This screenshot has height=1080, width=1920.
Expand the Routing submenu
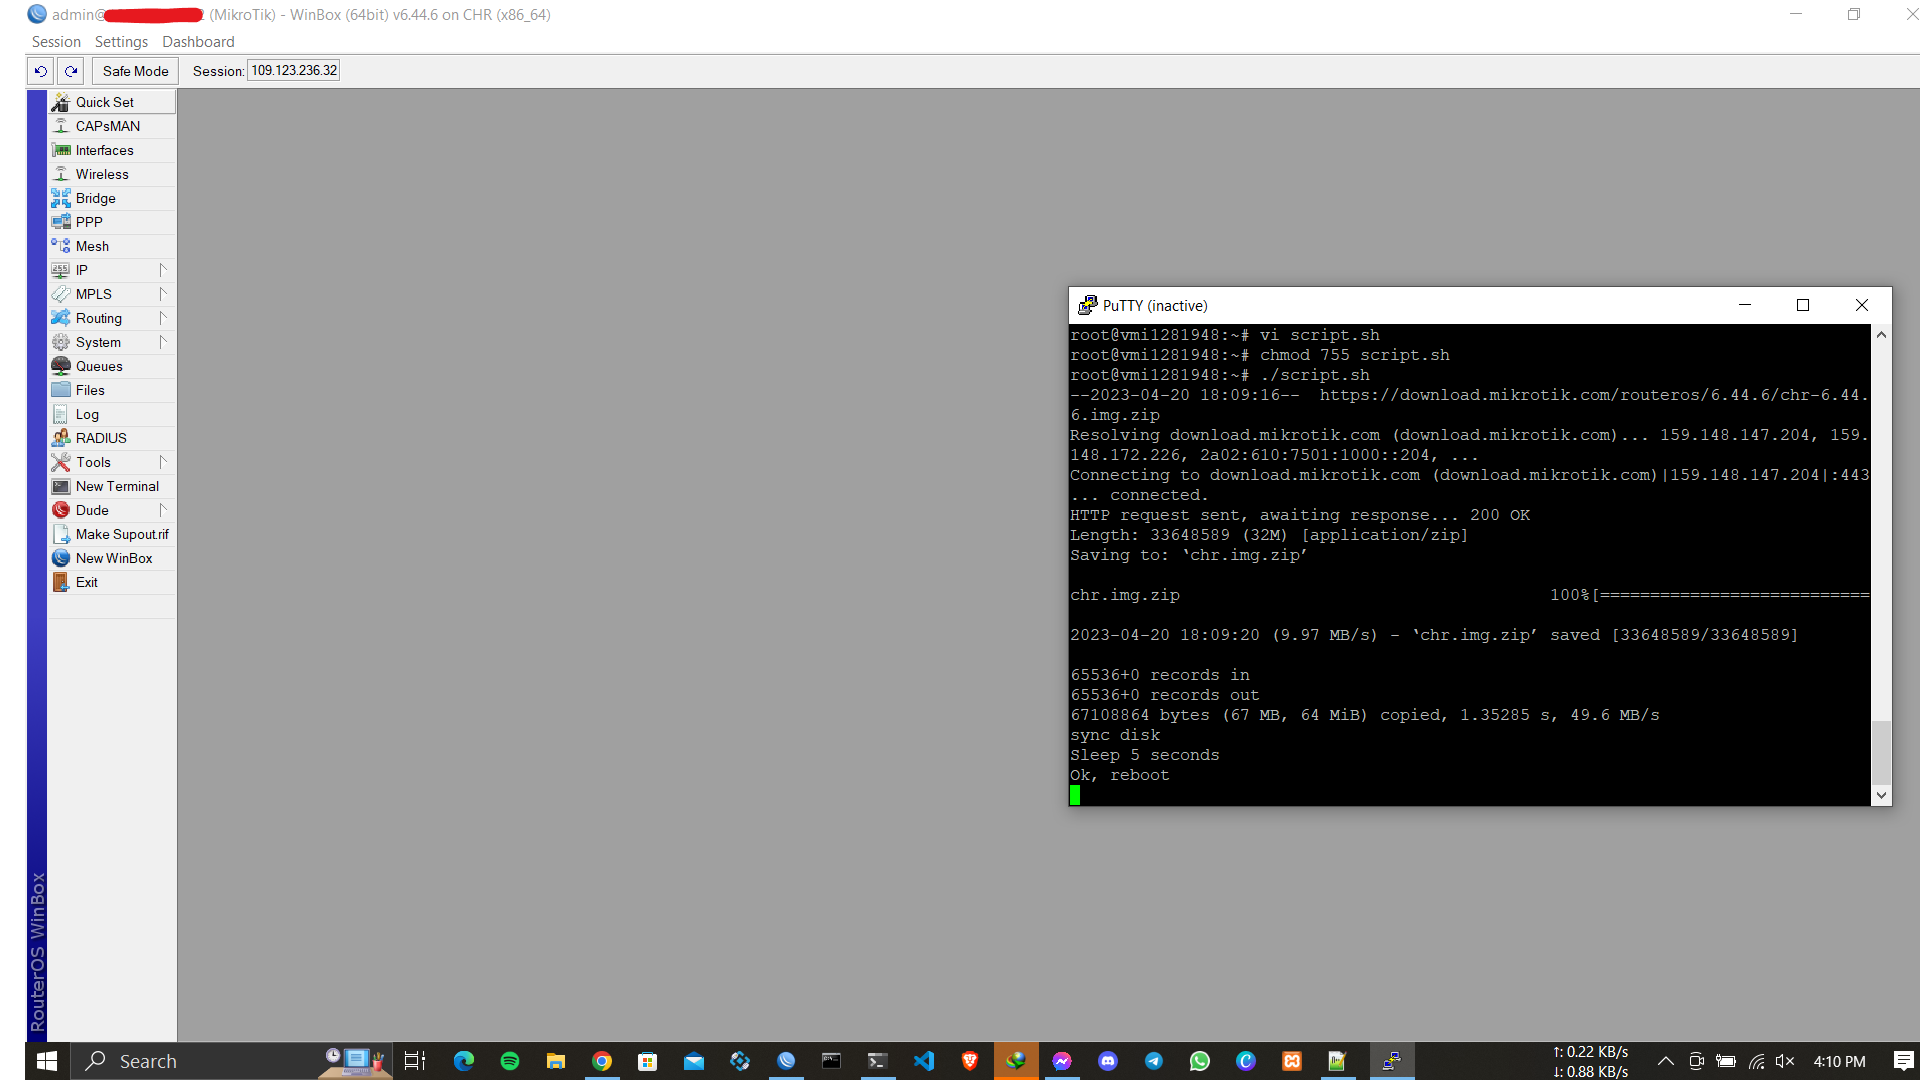[x=162, y=318]
